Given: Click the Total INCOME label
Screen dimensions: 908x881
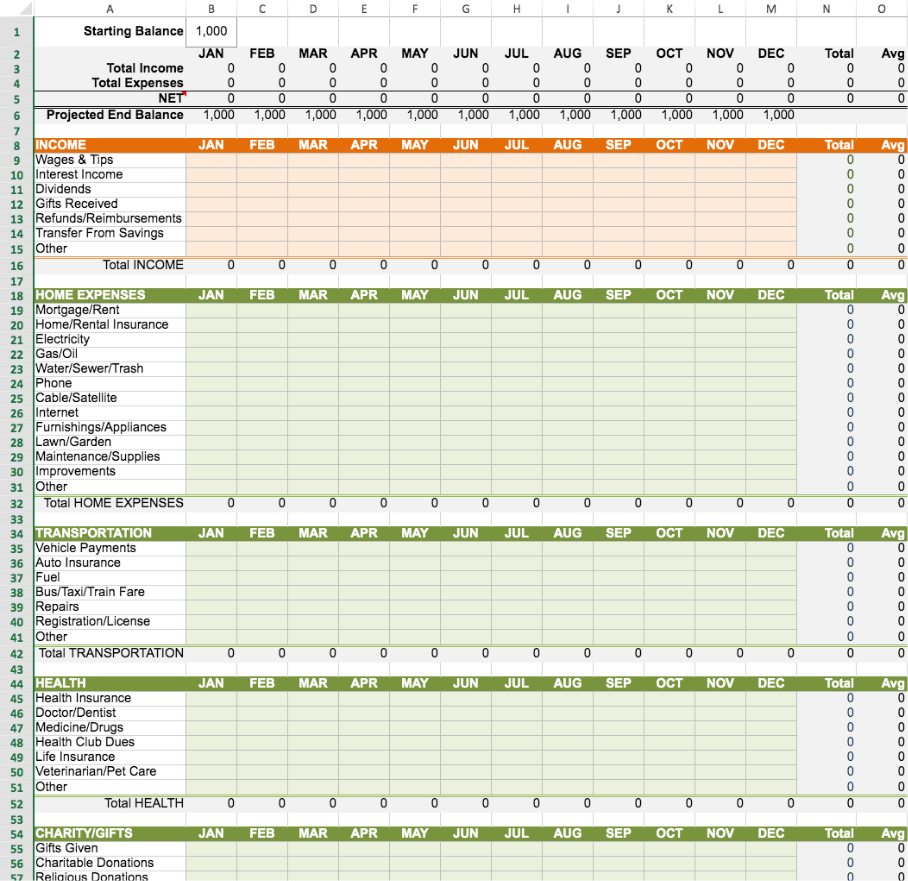Looking at the screenshot, I should [x=143, y=265].
